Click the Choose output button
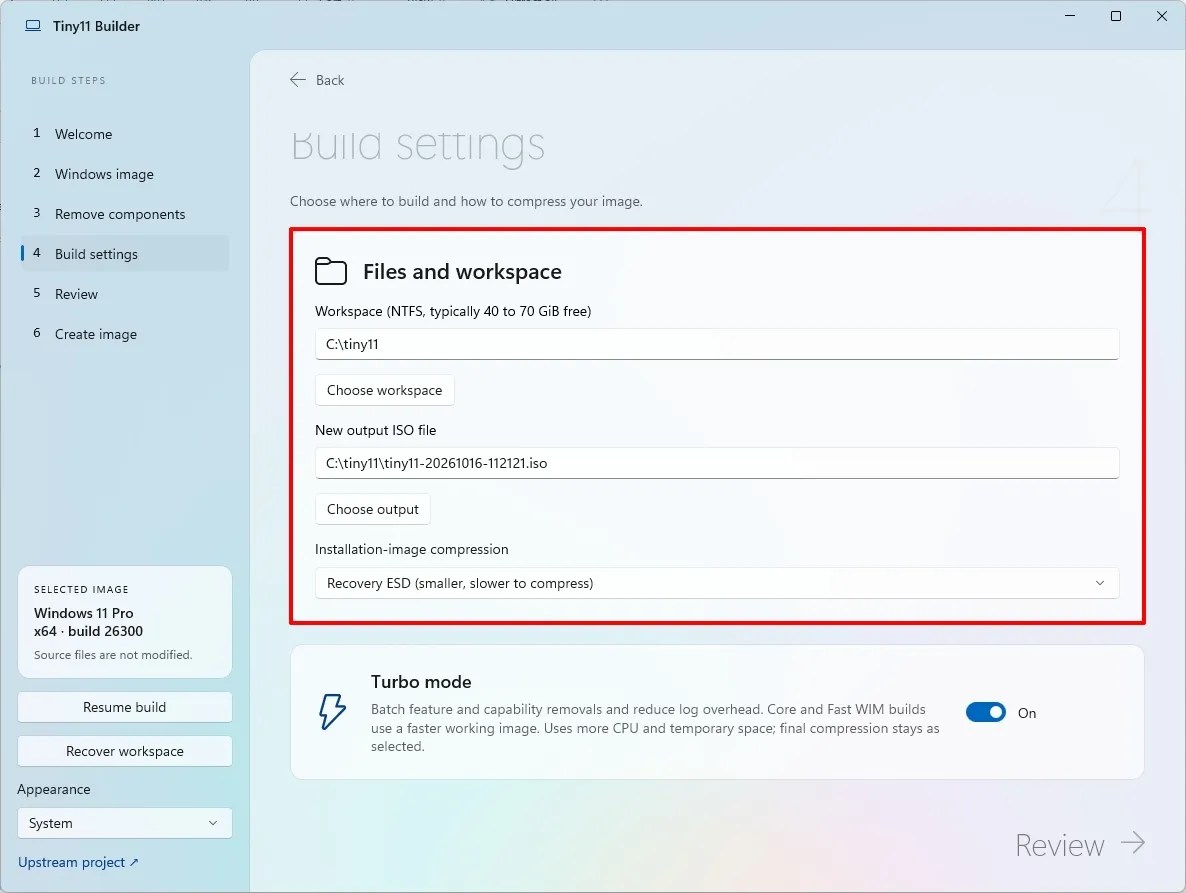1186x893 pixels. (x=373, y=509)
